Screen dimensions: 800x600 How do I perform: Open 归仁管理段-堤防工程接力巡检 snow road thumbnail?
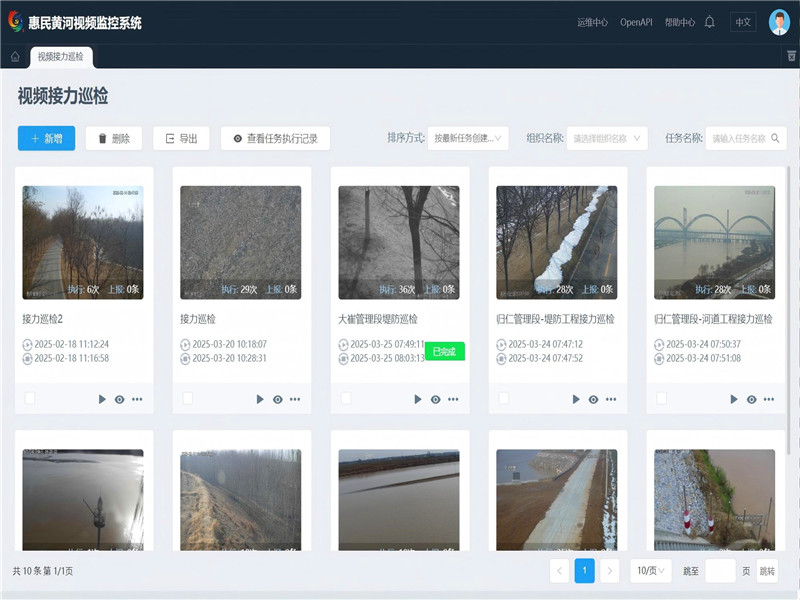pos(557,242)
